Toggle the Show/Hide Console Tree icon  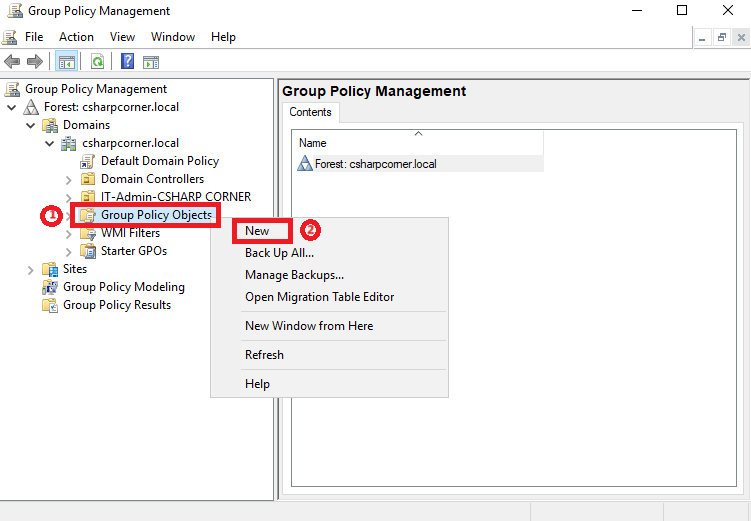point(67,62)
